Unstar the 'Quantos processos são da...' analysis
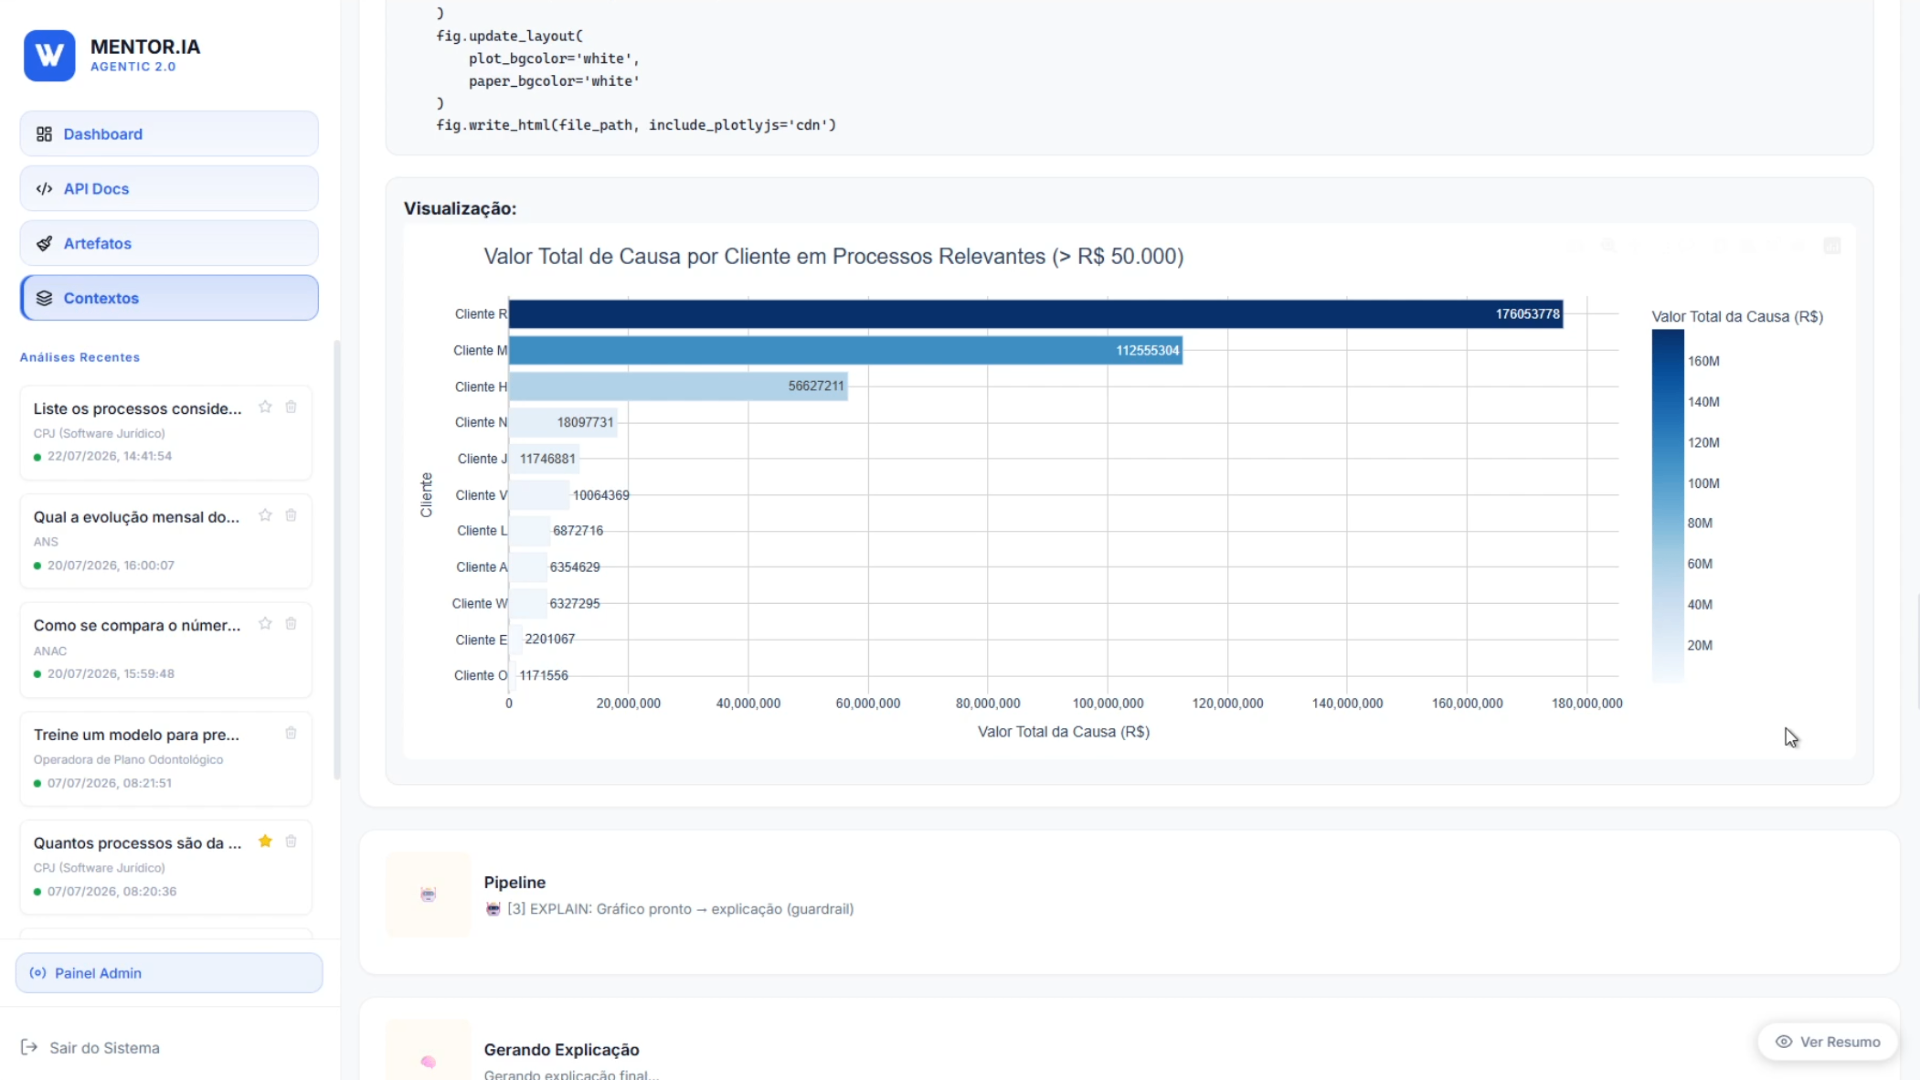This screenshot has width=1920, height=1080. (265, 841)
